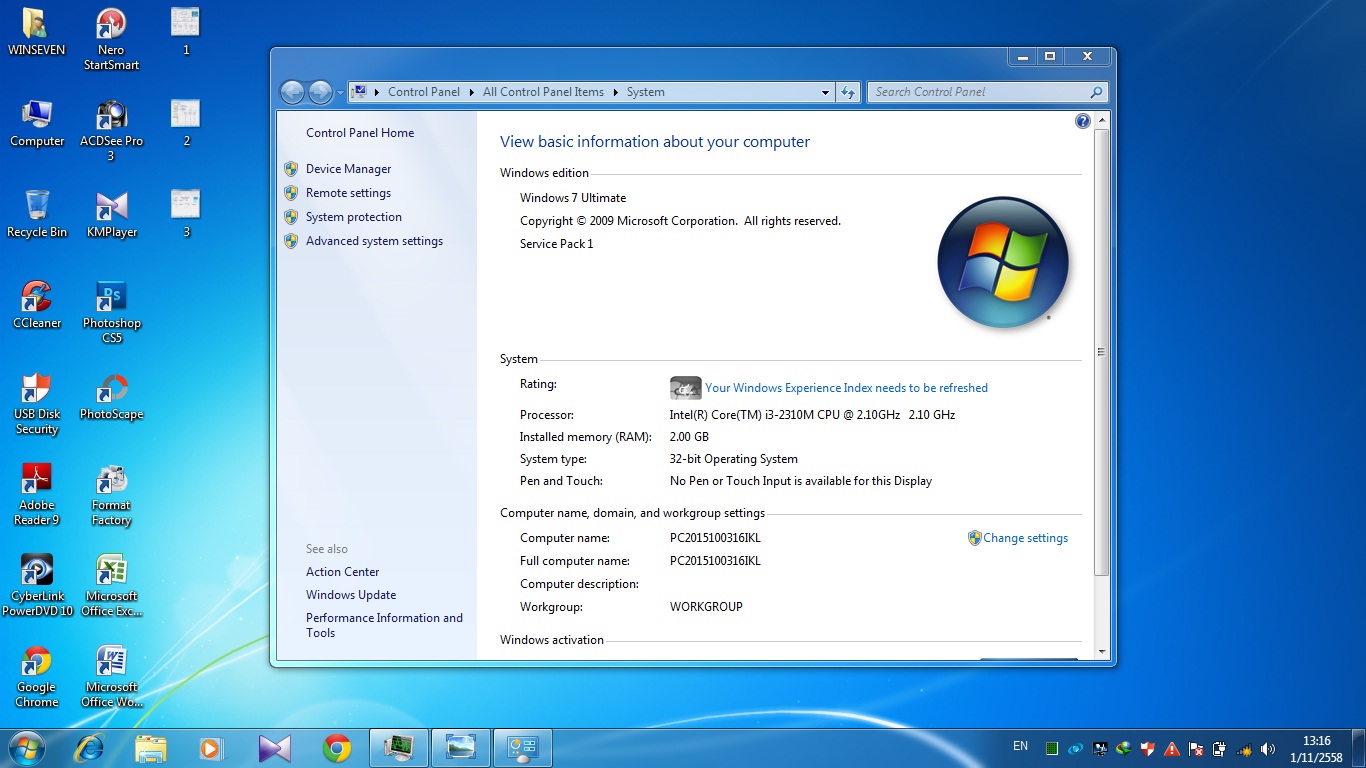Open CCleaner desktop shortcut icon
This screenshot has height=768, width=1366.
[37, 298]
